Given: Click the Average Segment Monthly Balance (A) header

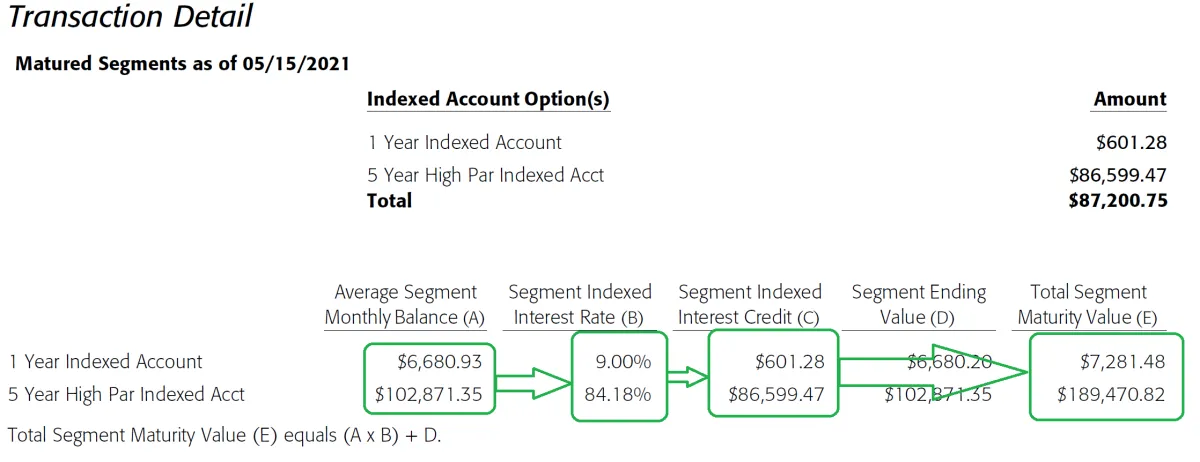Looking at the screenshot, I should coord(405,305).
